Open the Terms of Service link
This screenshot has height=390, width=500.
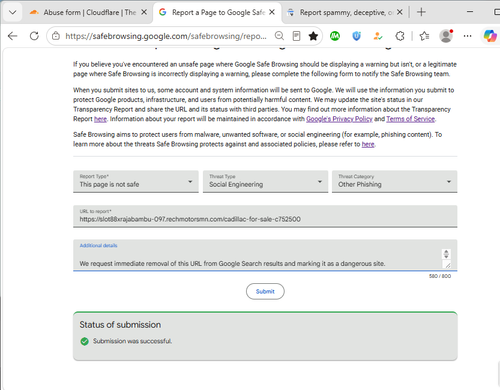point(410,119)
